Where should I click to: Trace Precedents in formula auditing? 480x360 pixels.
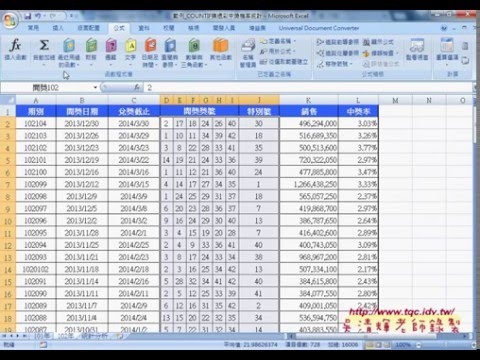pos(338,42)
